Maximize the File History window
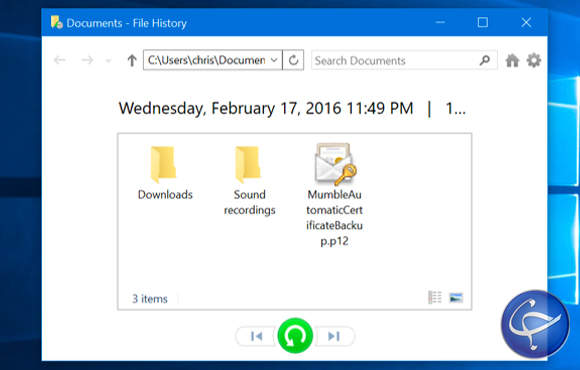This screenshot has width=580, height=370. click(x=483, y=23)
